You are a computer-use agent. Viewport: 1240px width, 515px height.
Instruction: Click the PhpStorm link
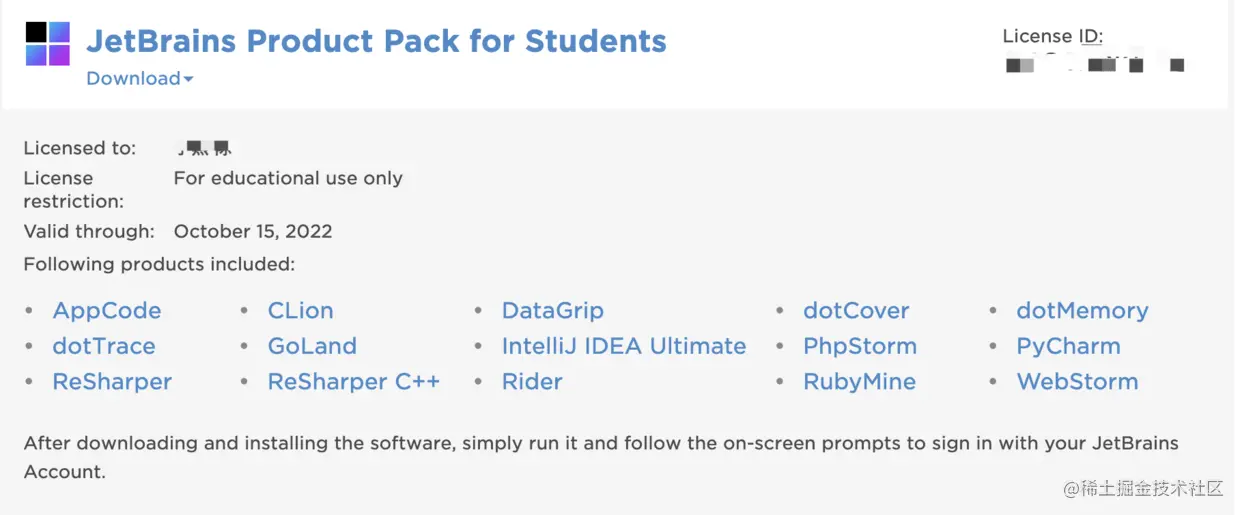pos(860,346)
